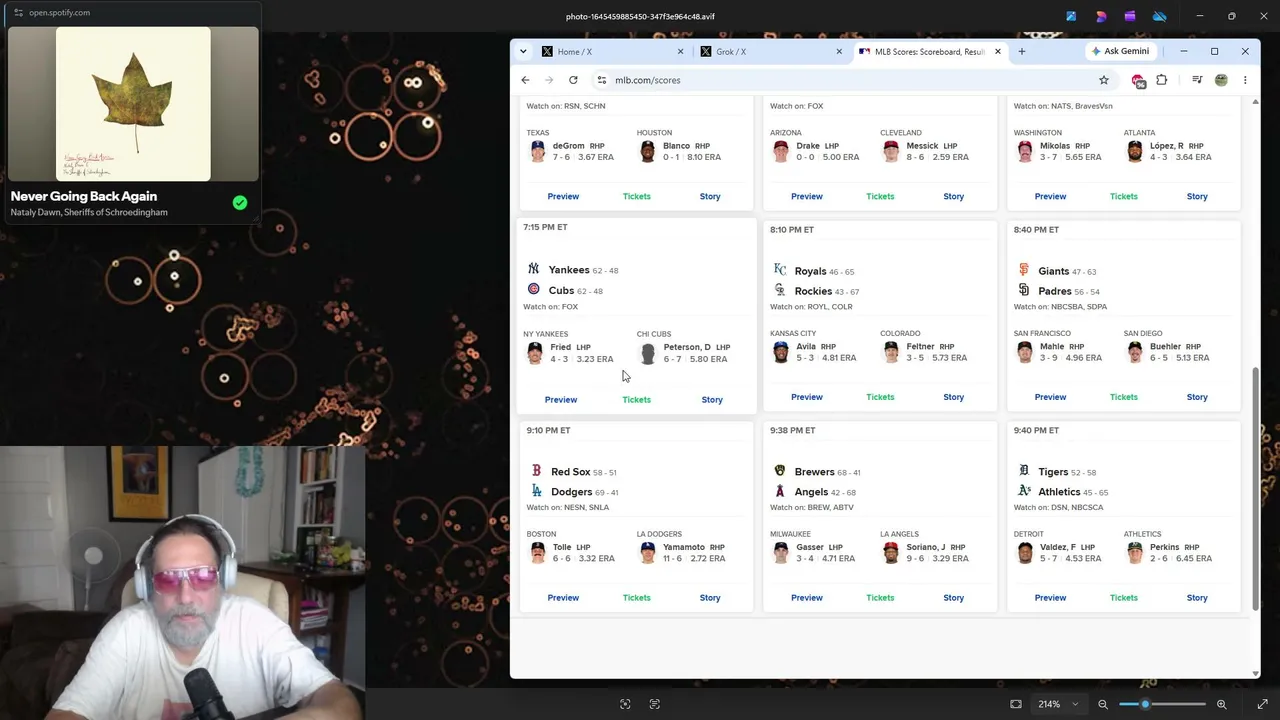This screenshot has height=720, width=1280.
Task: Click the Yankees team name
Action: [569, 270]
